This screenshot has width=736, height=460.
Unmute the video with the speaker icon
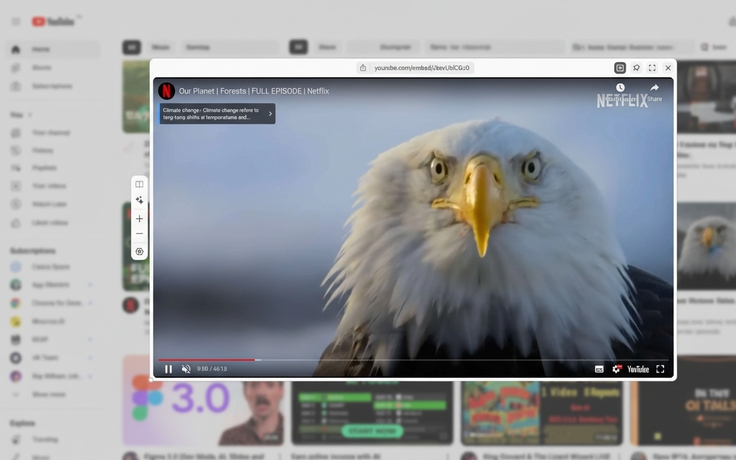(186, 369)
